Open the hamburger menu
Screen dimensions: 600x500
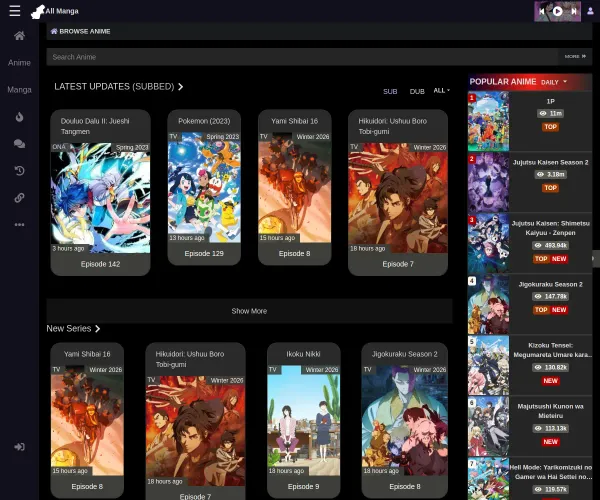pos(15,11)
